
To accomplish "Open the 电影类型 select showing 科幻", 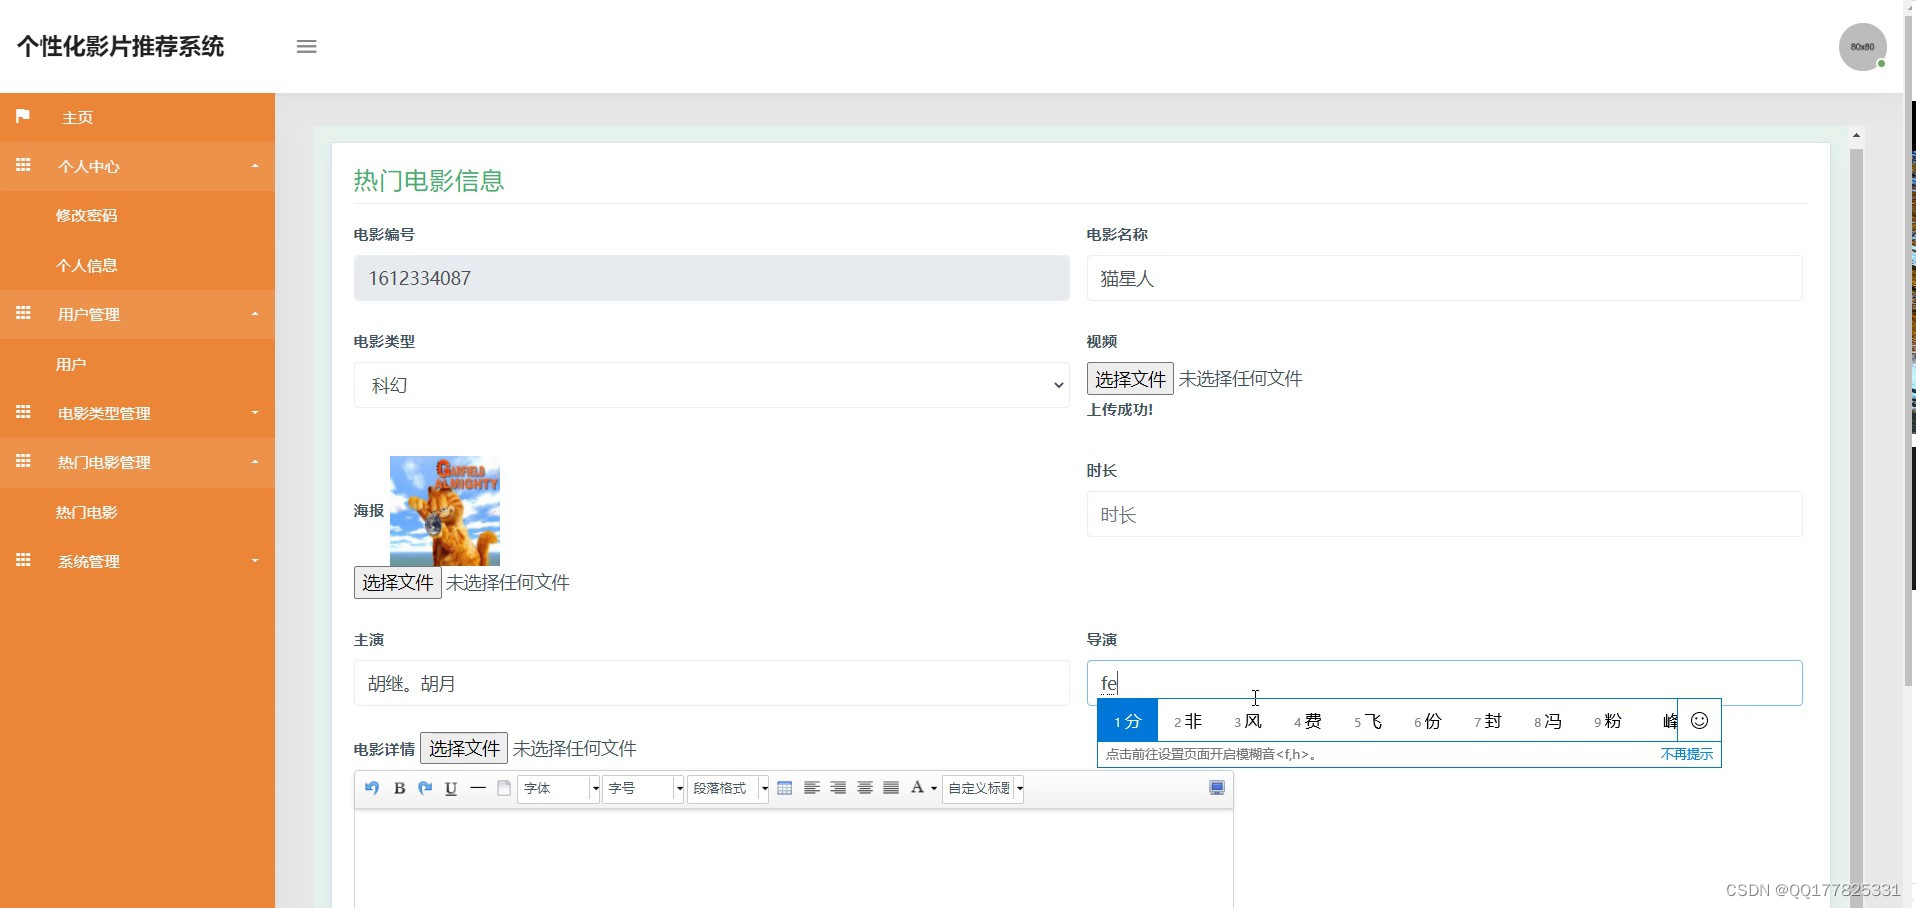I will [x=711, y=385].
